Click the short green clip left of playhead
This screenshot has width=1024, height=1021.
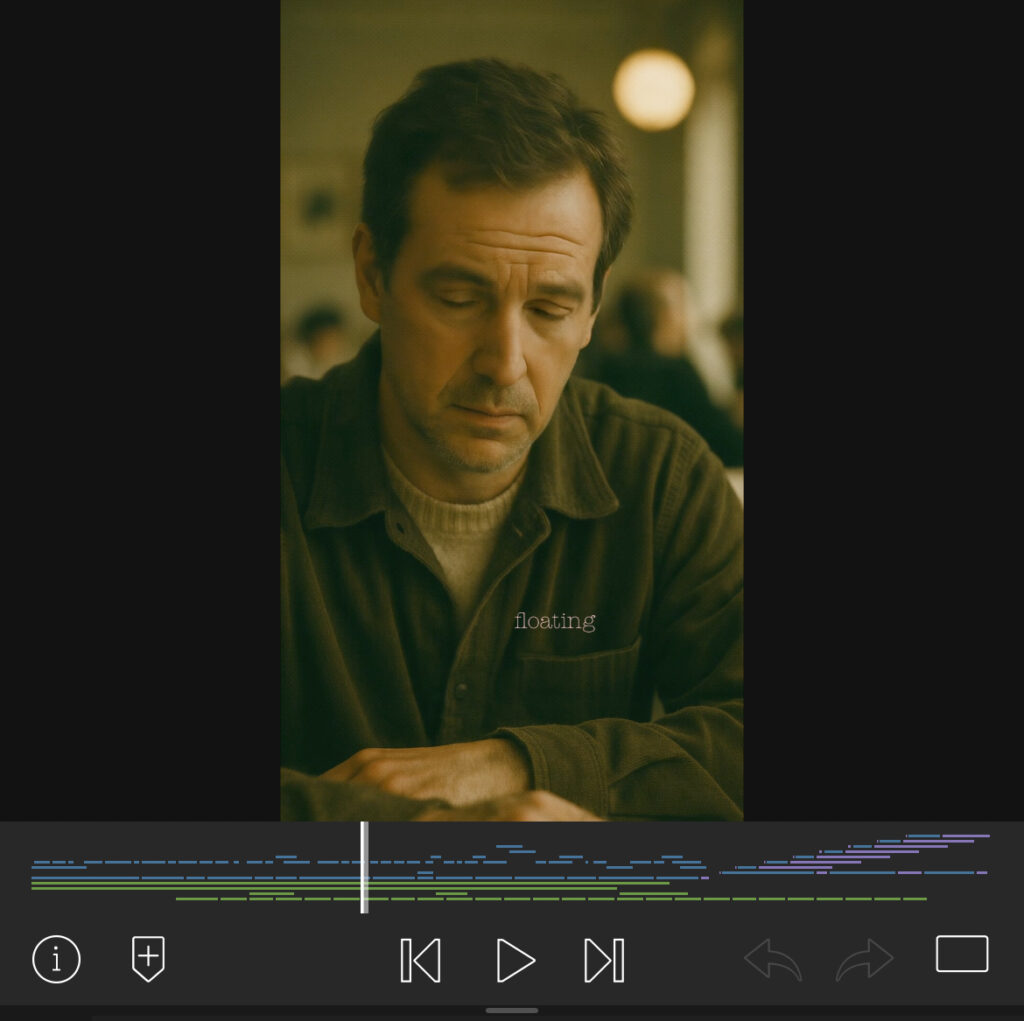(x=270, y=893)
